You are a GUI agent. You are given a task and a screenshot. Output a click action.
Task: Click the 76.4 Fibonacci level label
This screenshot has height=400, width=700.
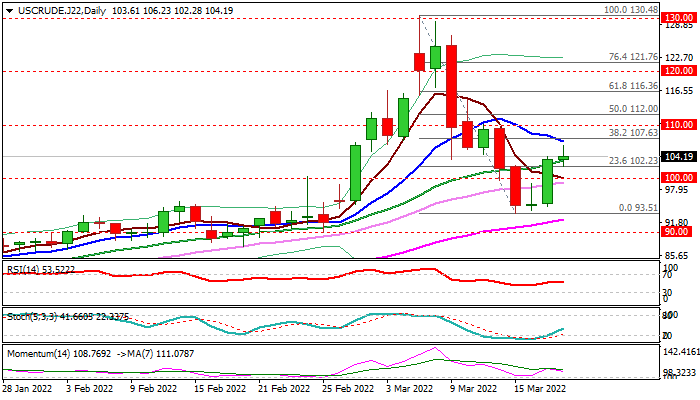(x=634, y=57)
